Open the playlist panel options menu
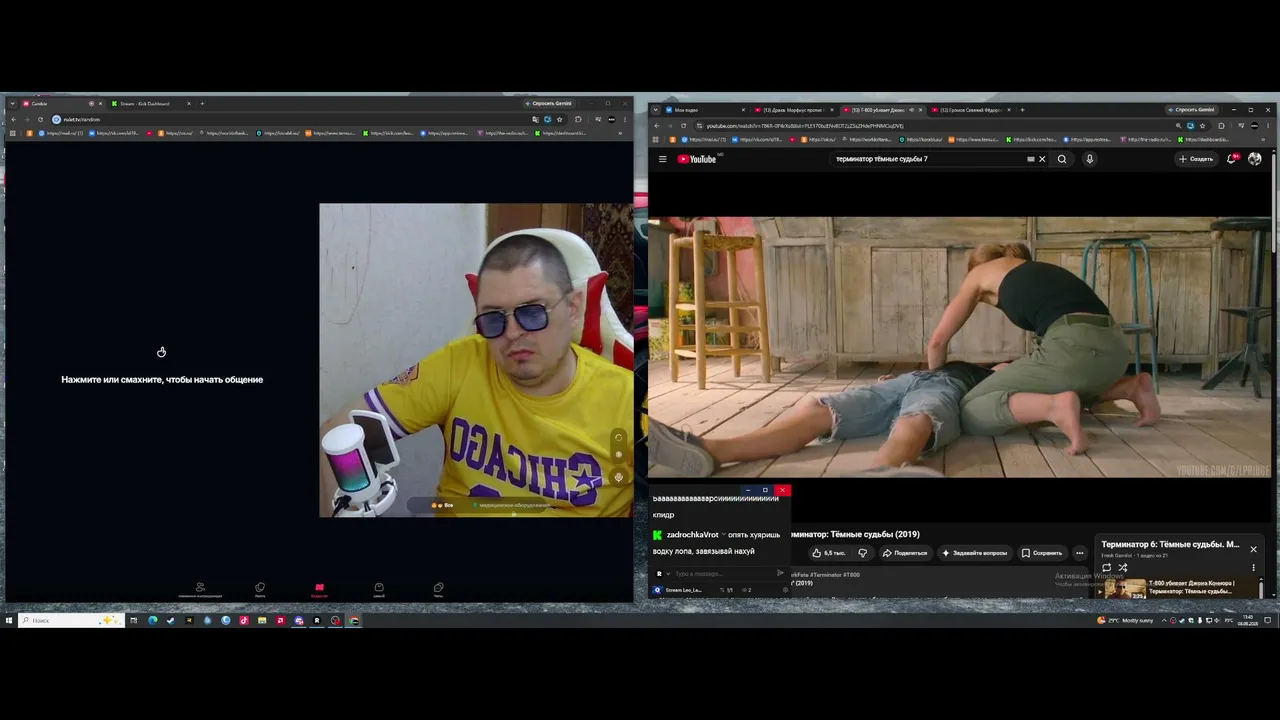The height and width of the screenshot is (720, 1280). [1253, 568]
